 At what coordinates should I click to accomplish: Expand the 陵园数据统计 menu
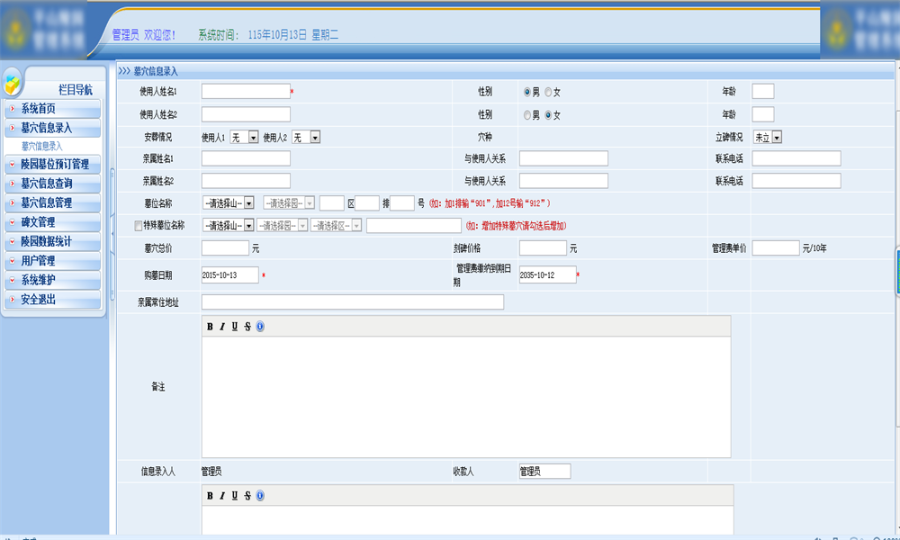(53, 242)
